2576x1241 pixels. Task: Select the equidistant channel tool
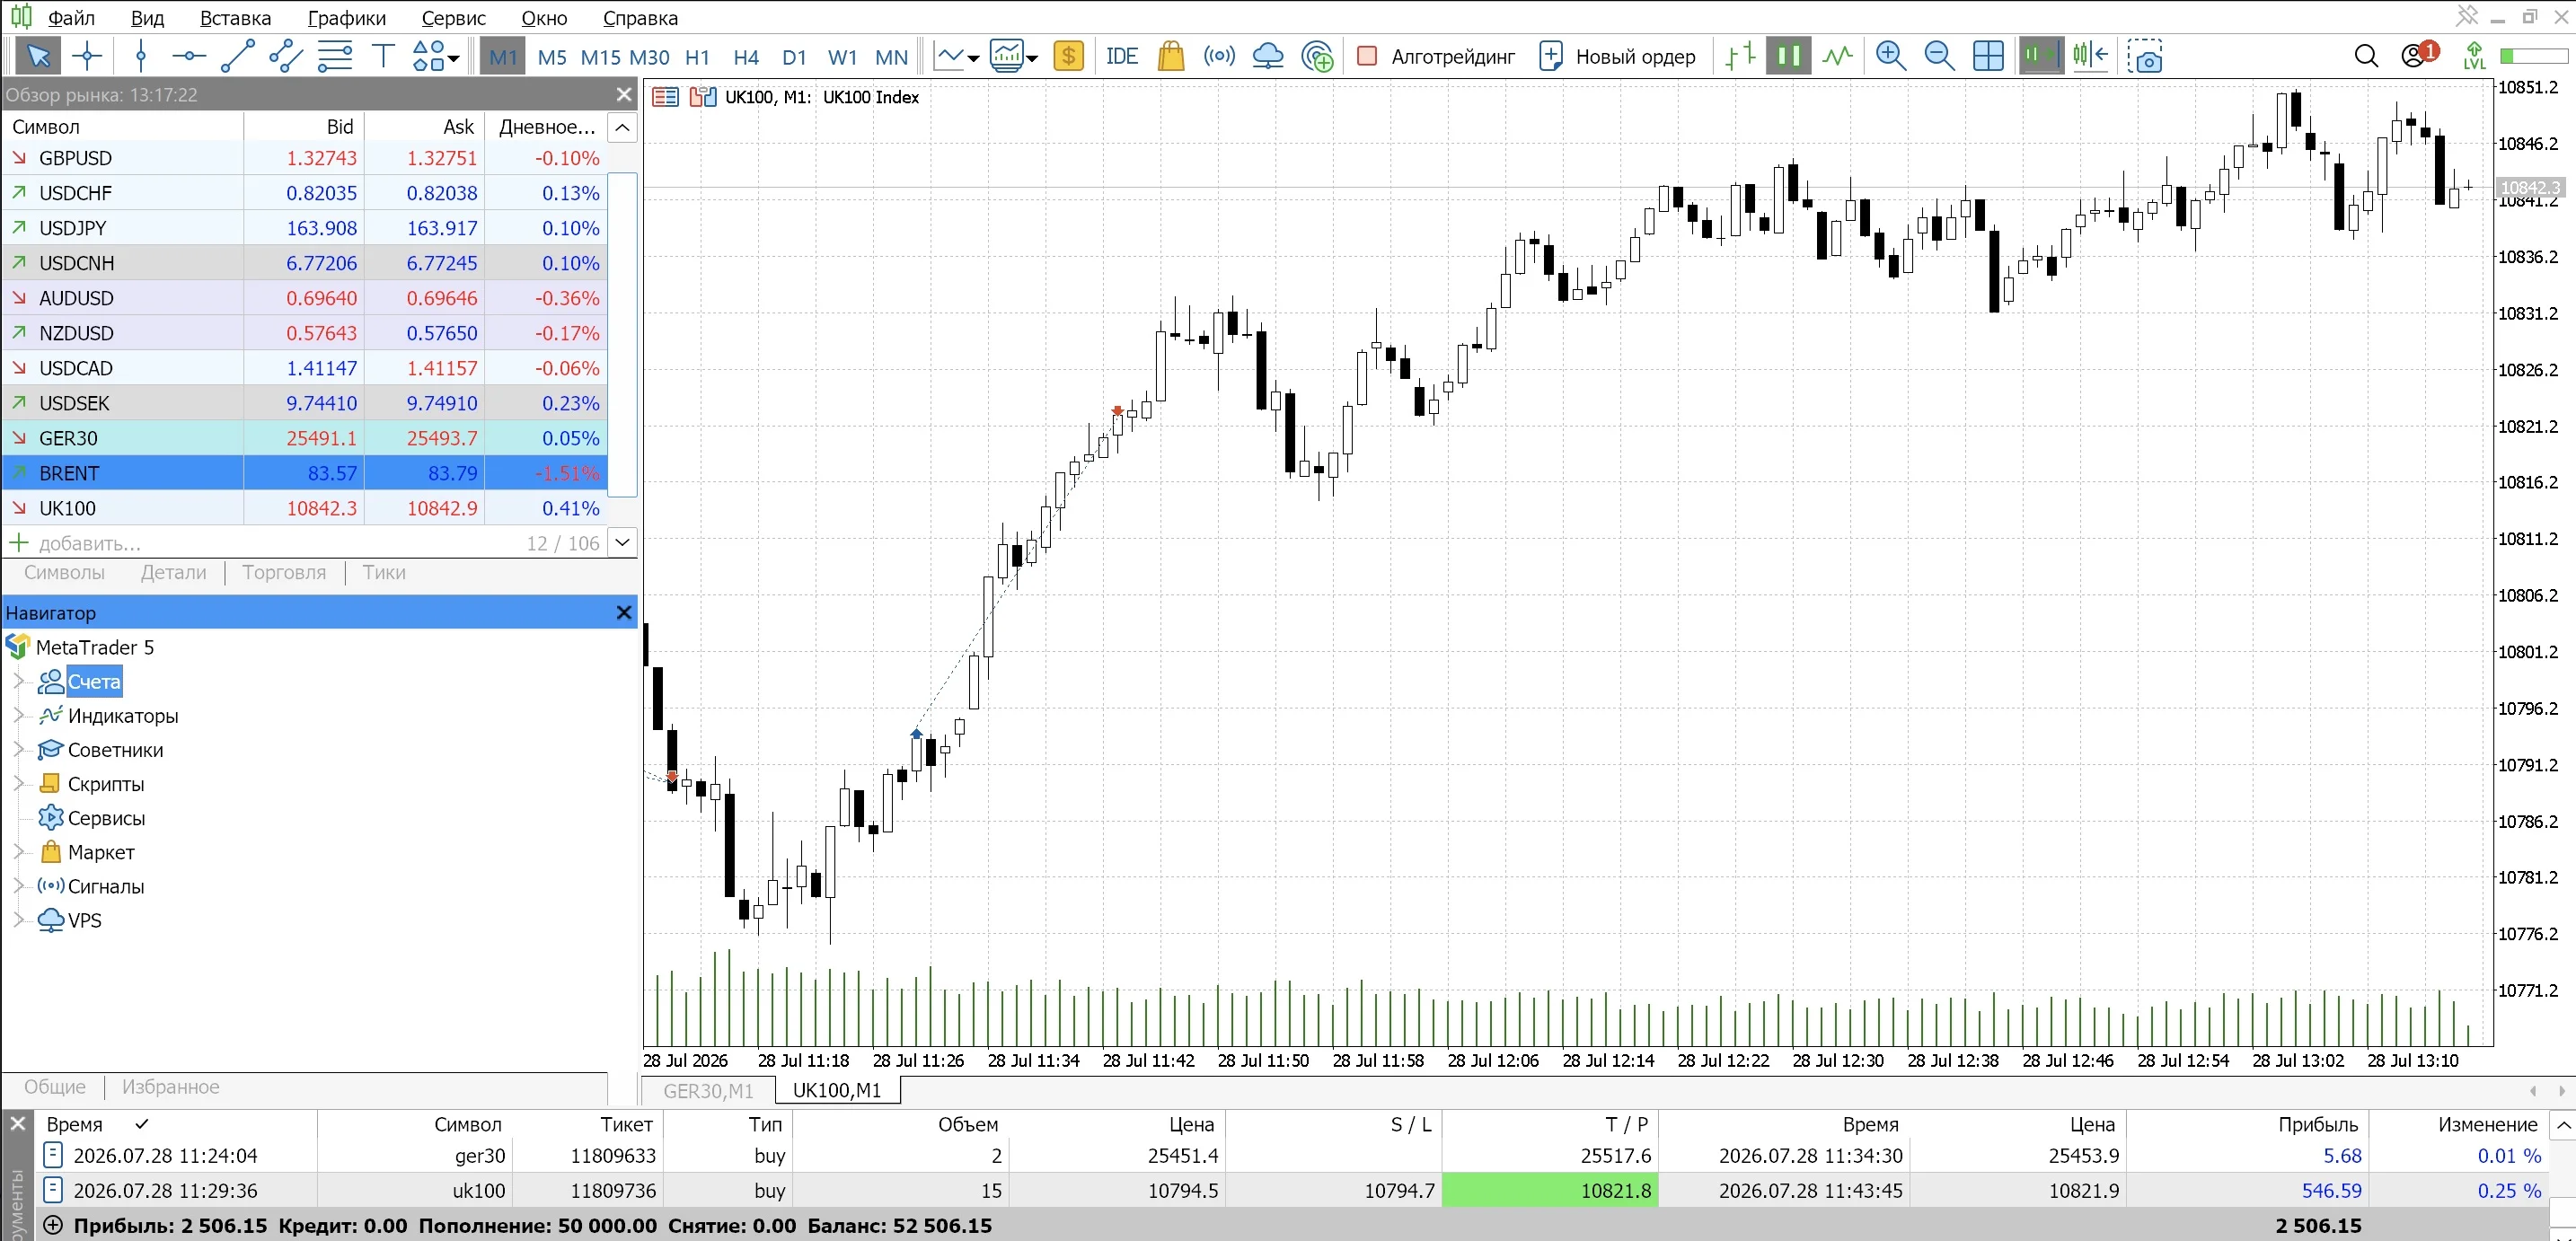coord(286,56)
